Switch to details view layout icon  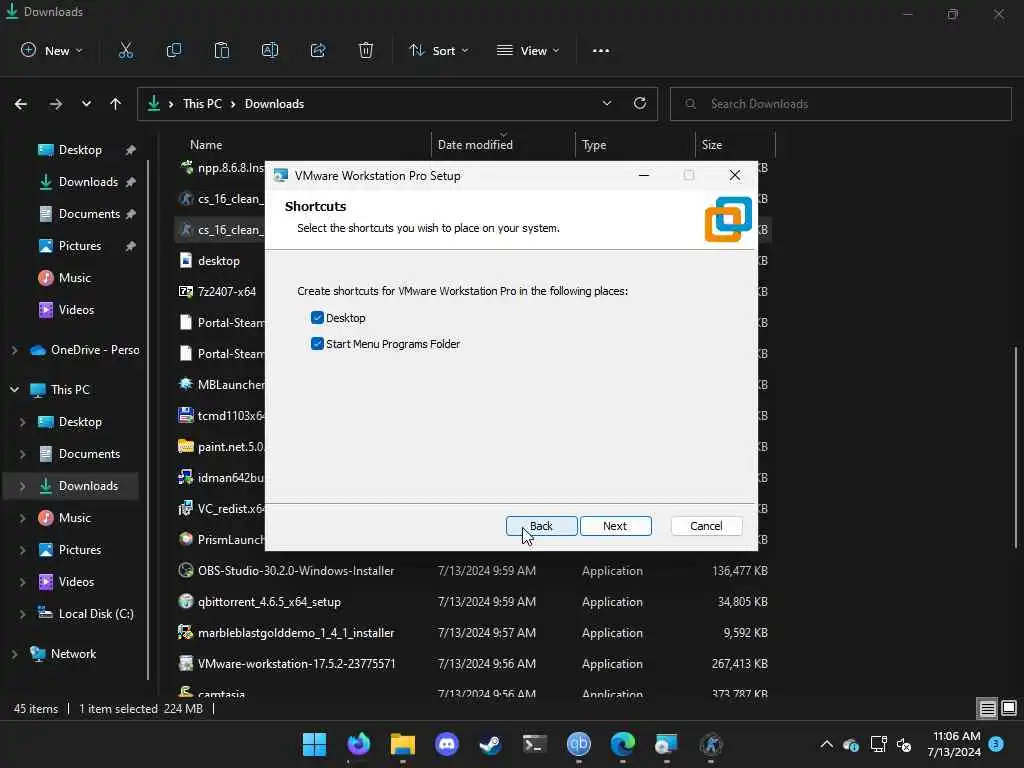pyautogui.click(x=987, y=708)
